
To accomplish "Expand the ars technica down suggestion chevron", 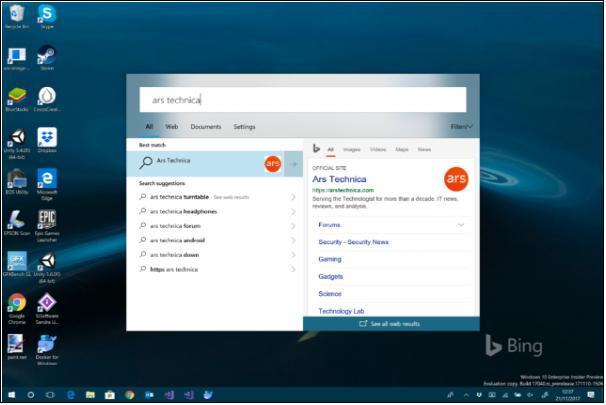I will (x=293, y=255).
